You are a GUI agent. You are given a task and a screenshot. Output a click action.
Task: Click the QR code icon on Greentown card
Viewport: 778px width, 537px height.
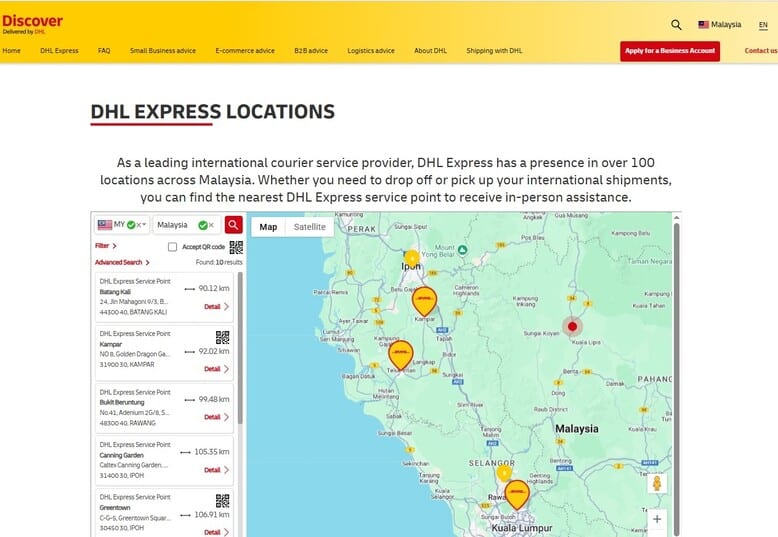[222, 501]
